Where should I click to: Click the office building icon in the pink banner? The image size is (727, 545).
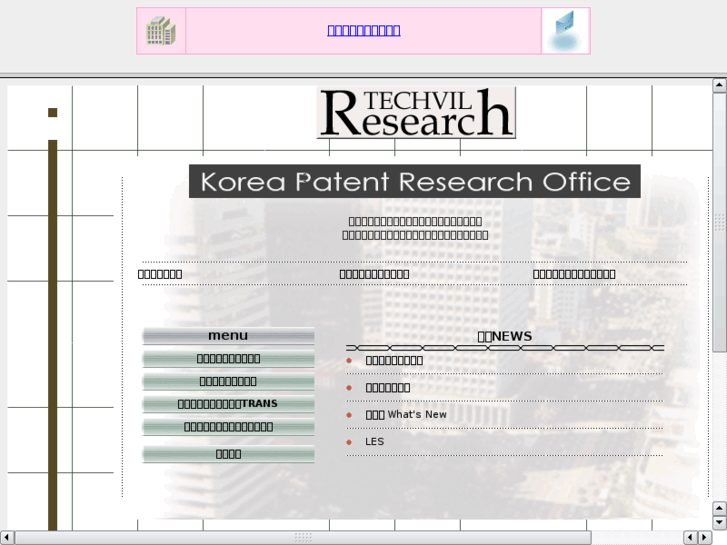tap(161, 31)
